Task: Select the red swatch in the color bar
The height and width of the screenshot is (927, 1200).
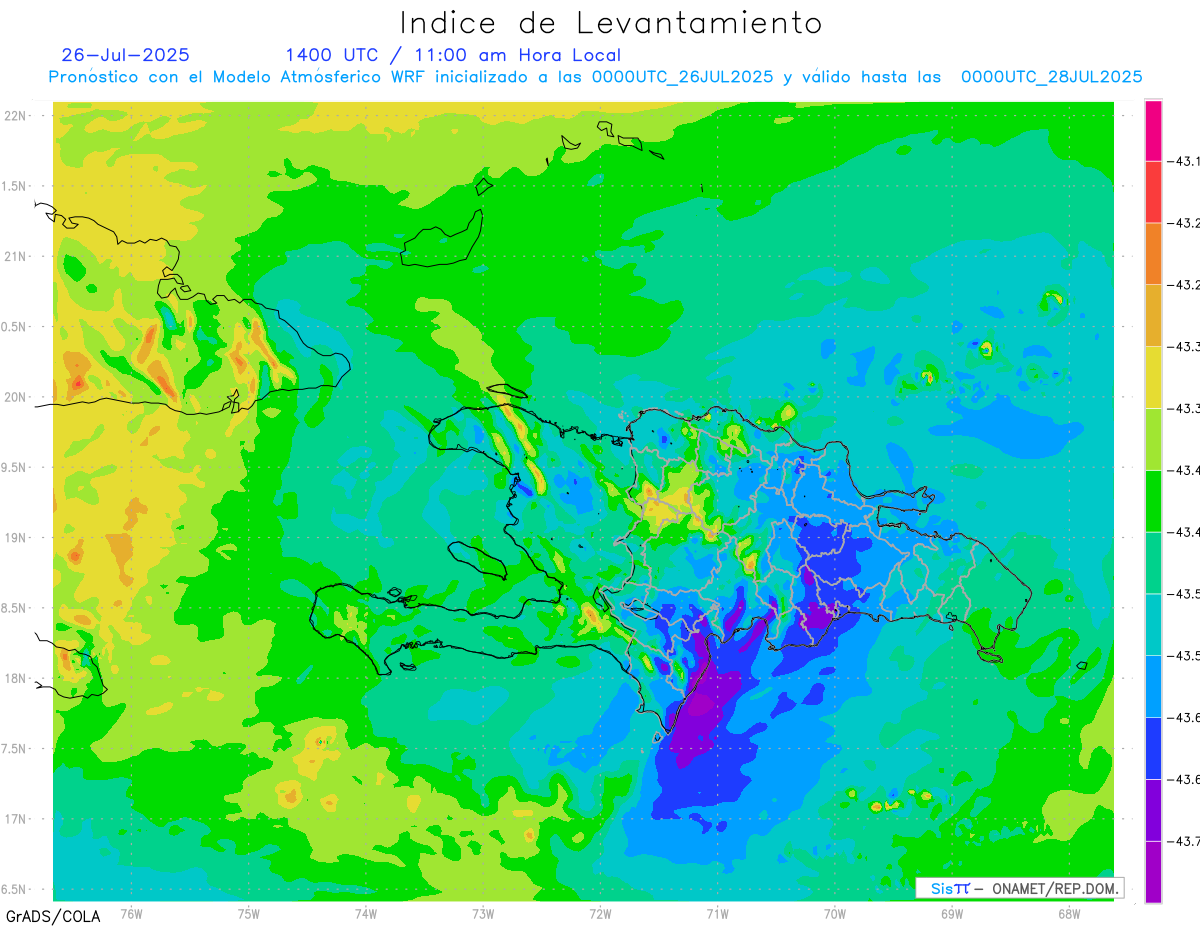Action: coord(1153,192)
